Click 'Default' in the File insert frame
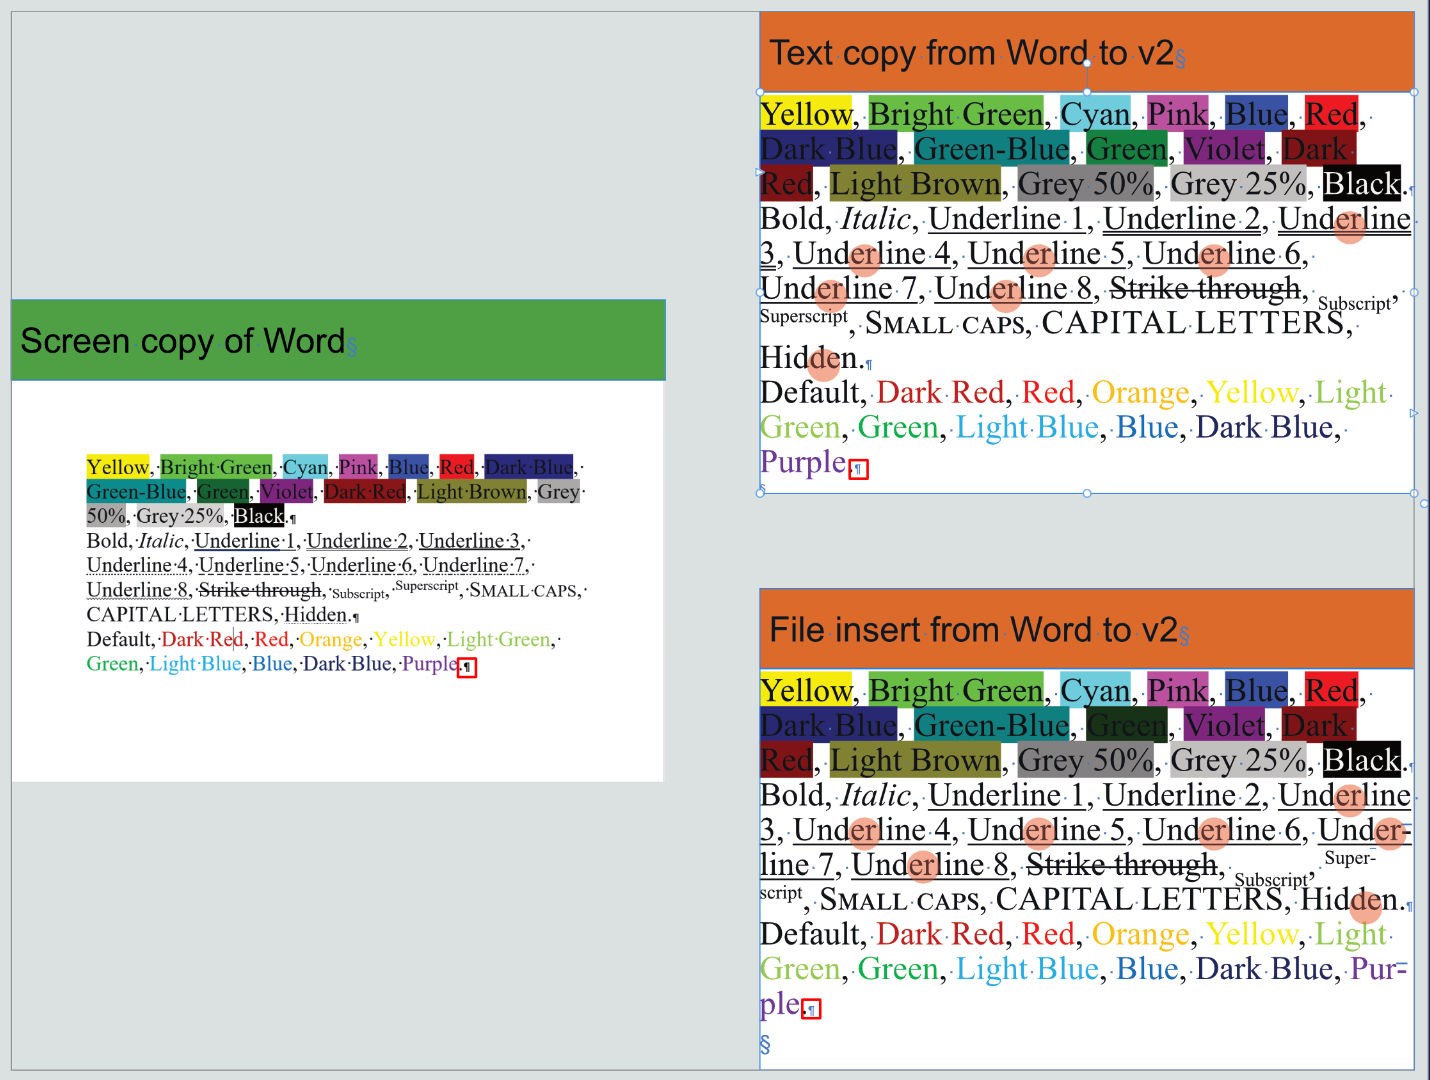 (811, 934)
